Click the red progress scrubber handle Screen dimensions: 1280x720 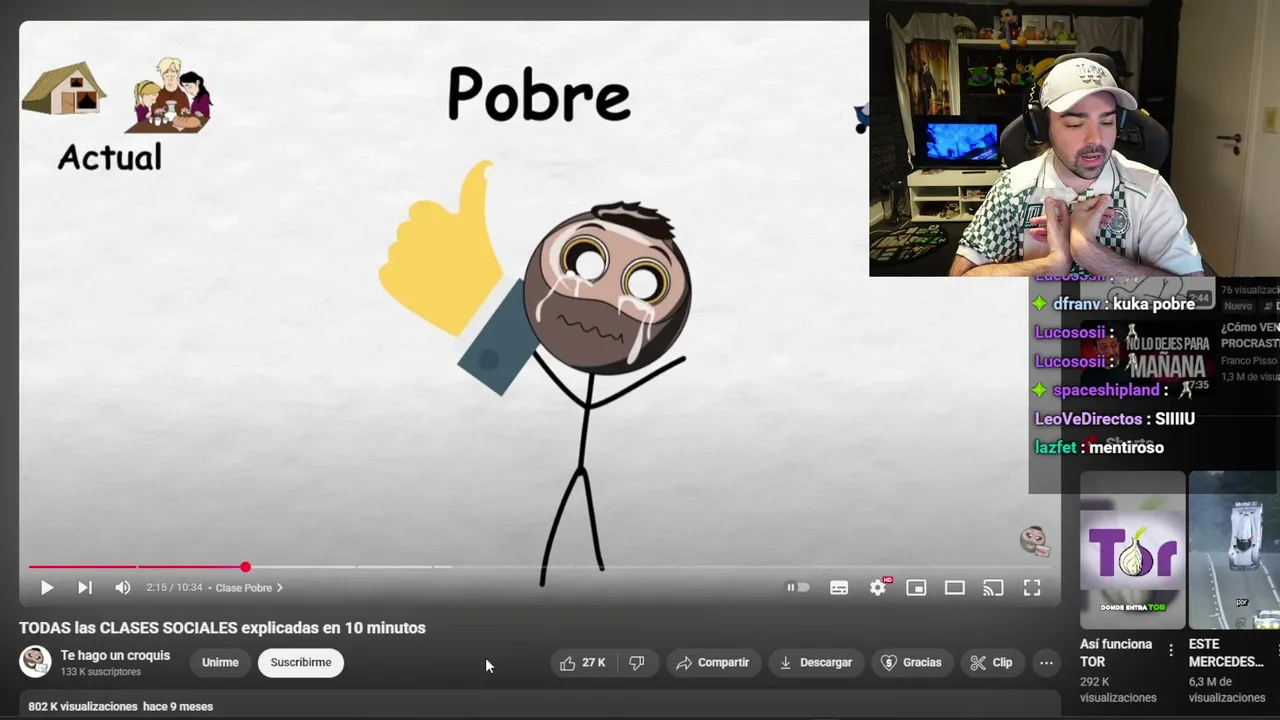coord(245,567)
